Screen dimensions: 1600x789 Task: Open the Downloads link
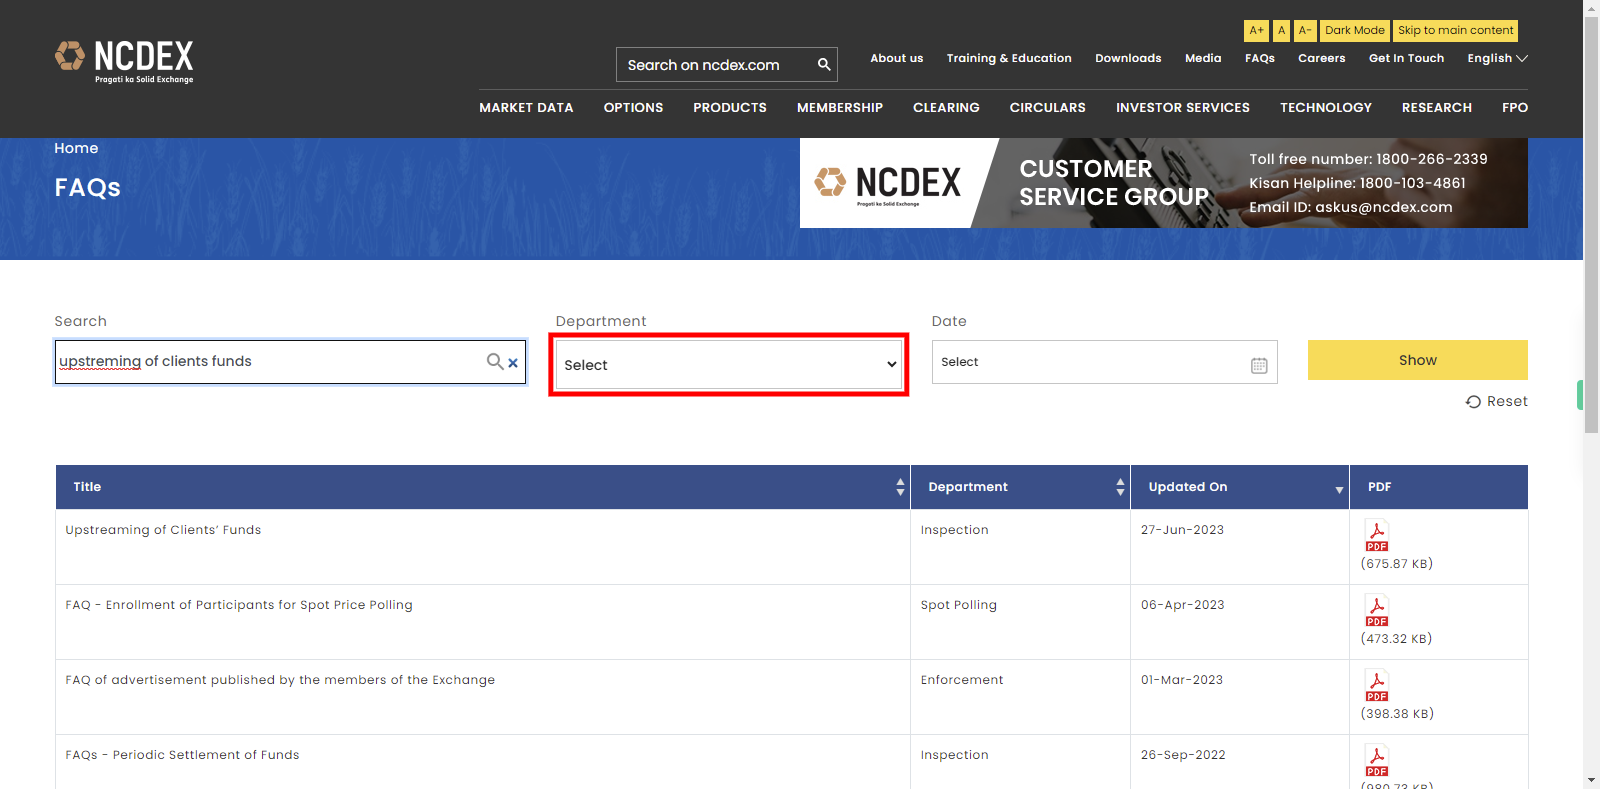click(x=1128, y=58)
